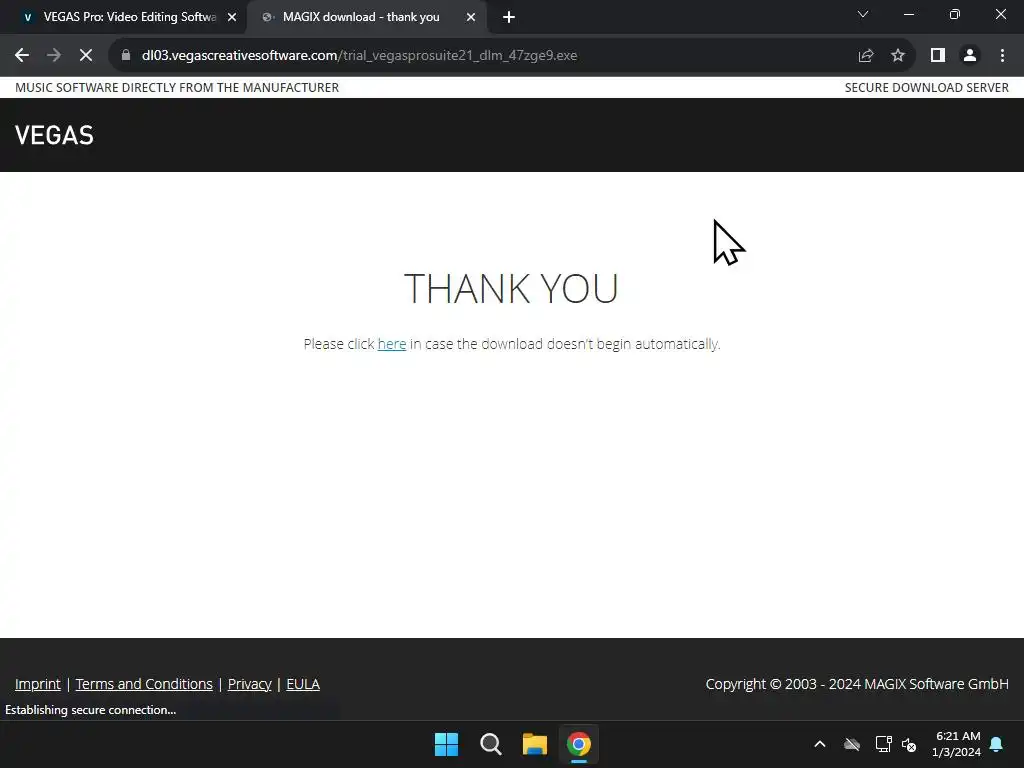This screenshot has width=1024, height=768.
Task: Click 'SECURE DOWNLOAD SERVER' text
Action: pyautogui.click(x=927, y=88)
